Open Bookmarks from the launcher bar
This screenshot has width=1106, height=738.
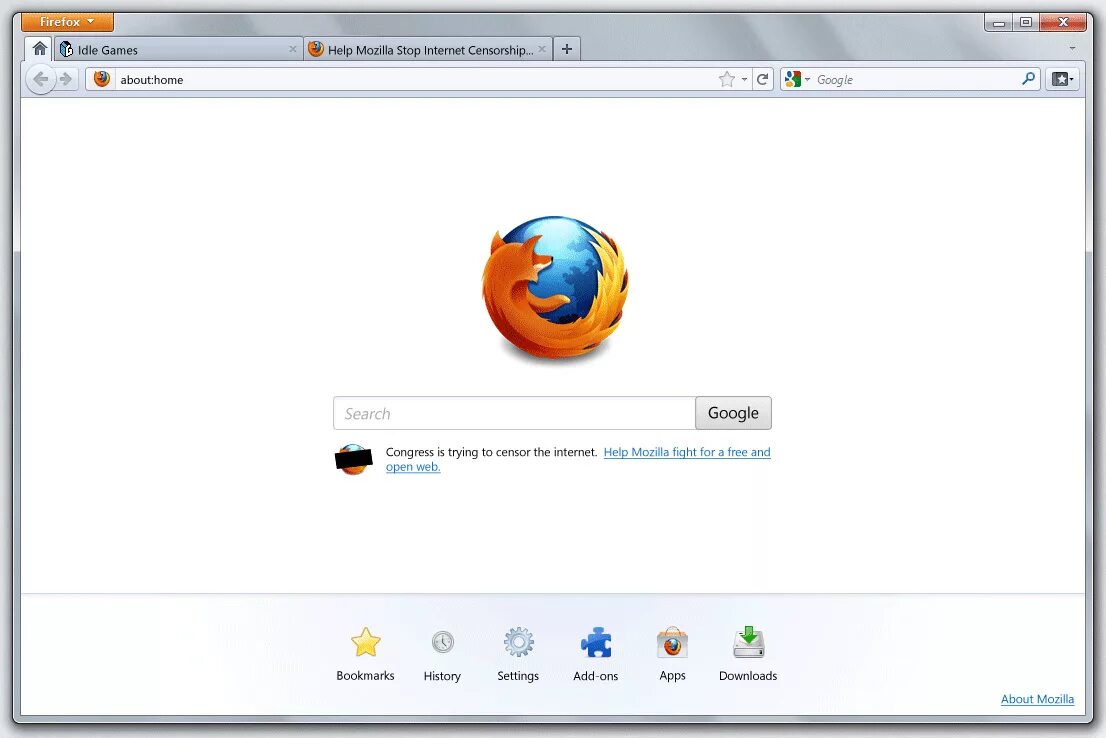(365, 654)
